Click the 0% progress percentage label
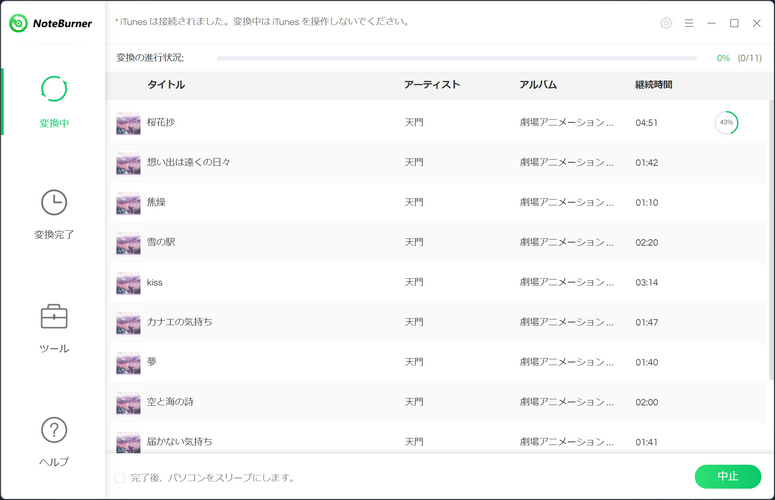 (x=723, y=58)
